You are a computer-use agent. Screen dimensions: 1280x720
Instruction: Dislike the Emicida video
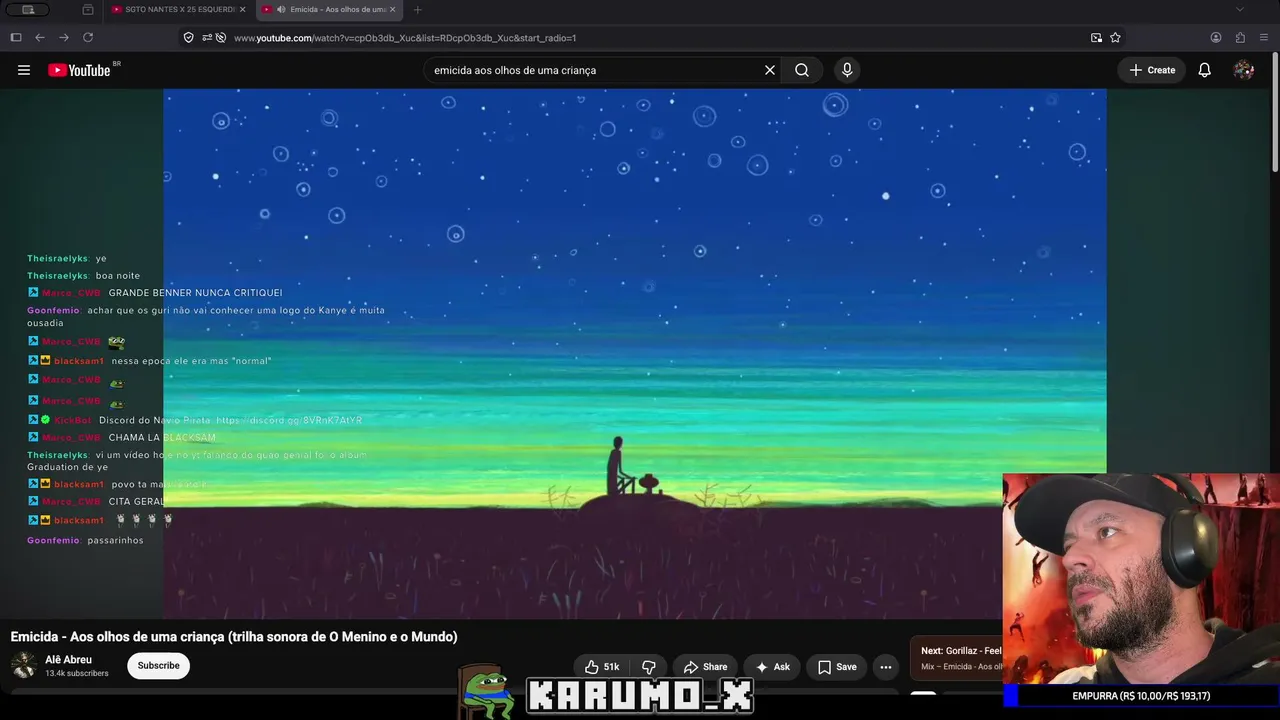coord(649,667)
